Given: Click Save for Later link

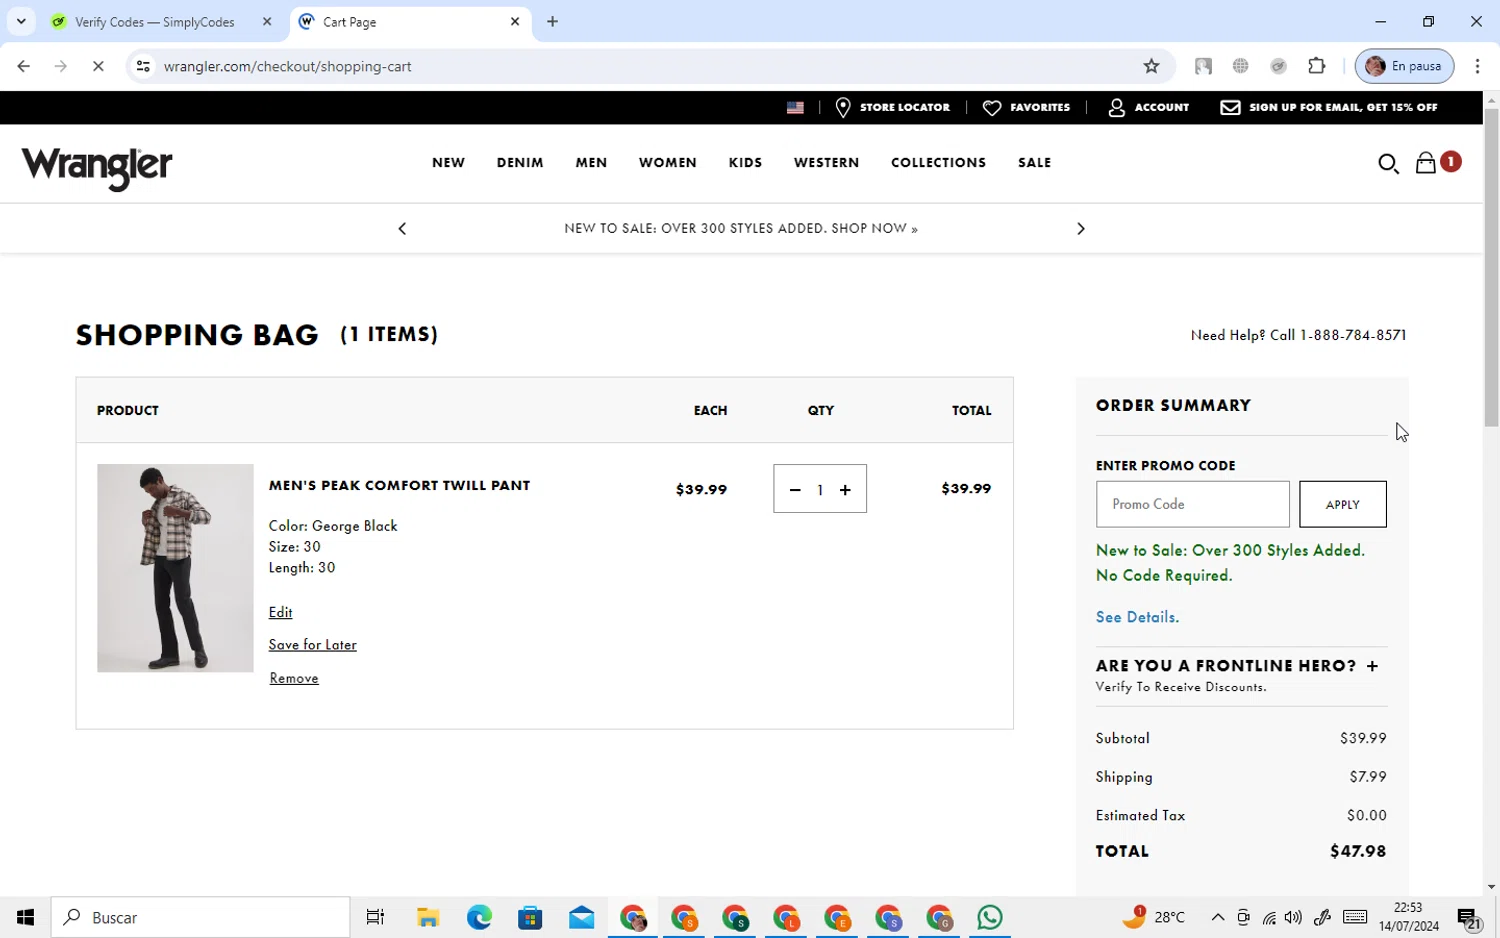Looking at the screenshot, I should point(312,645).
